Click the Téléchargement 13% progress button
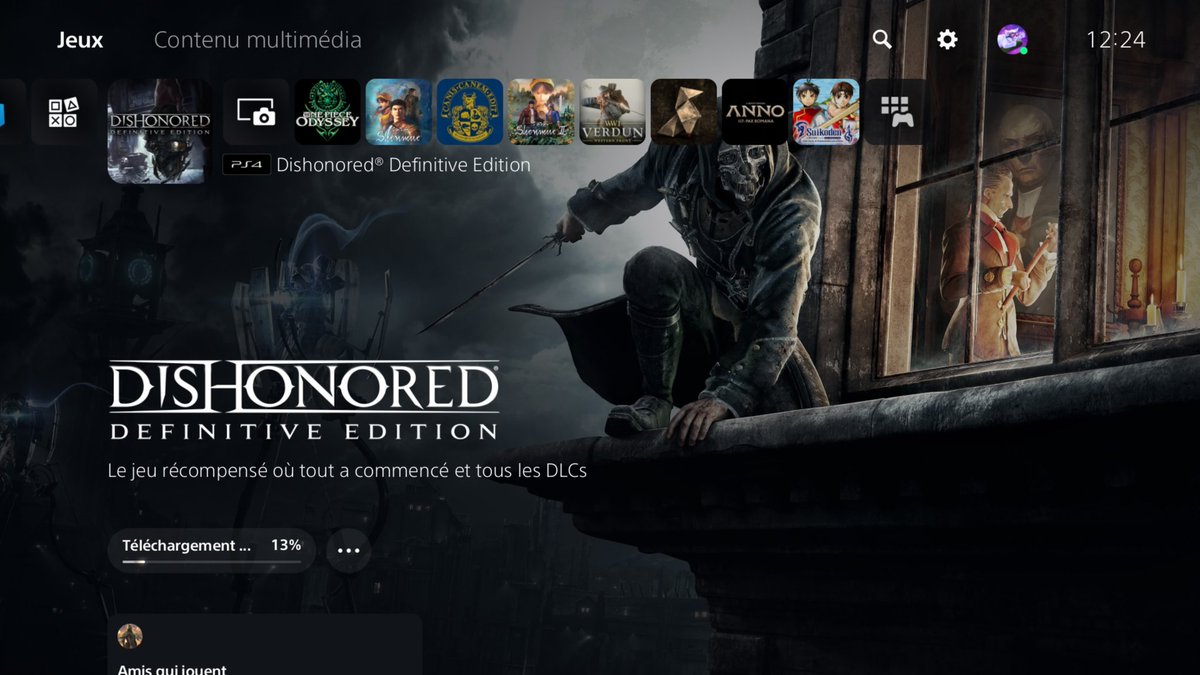 click(211, 550)
